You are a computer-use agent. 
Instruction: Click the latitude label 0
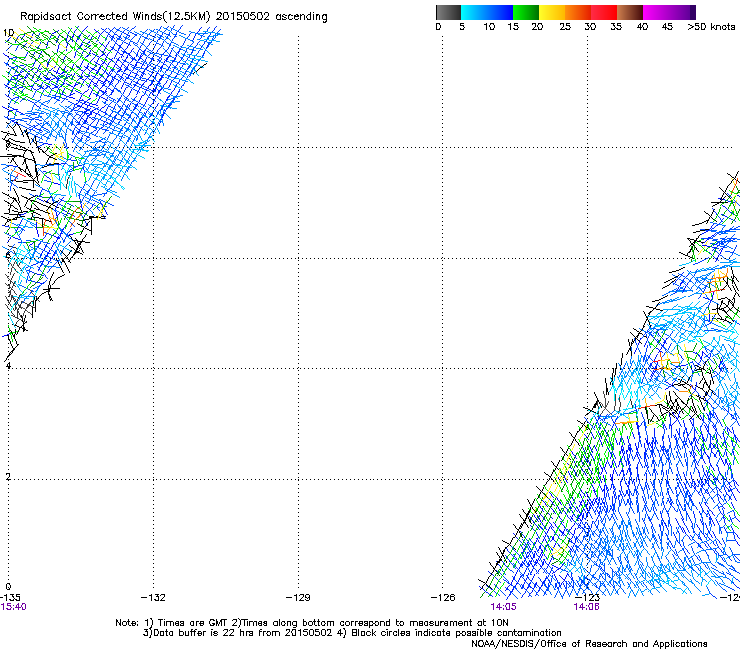pos(8,587)
